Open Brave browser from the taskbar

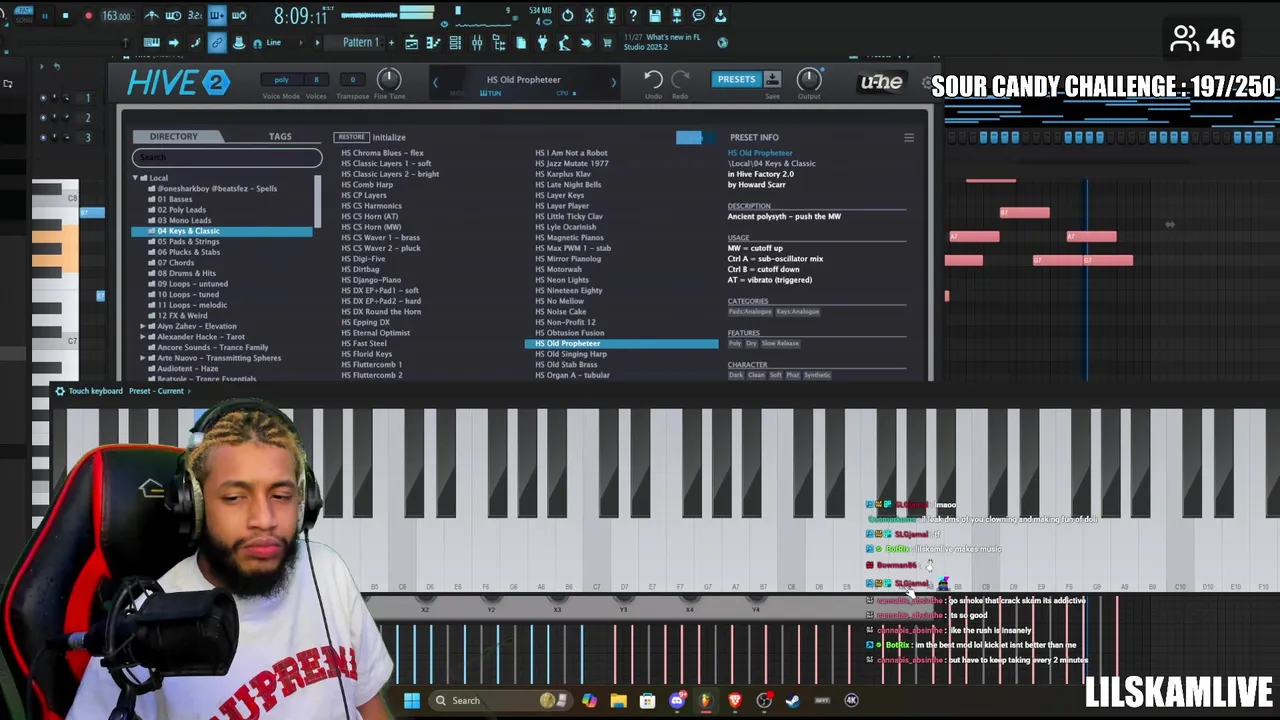point(735,700)
